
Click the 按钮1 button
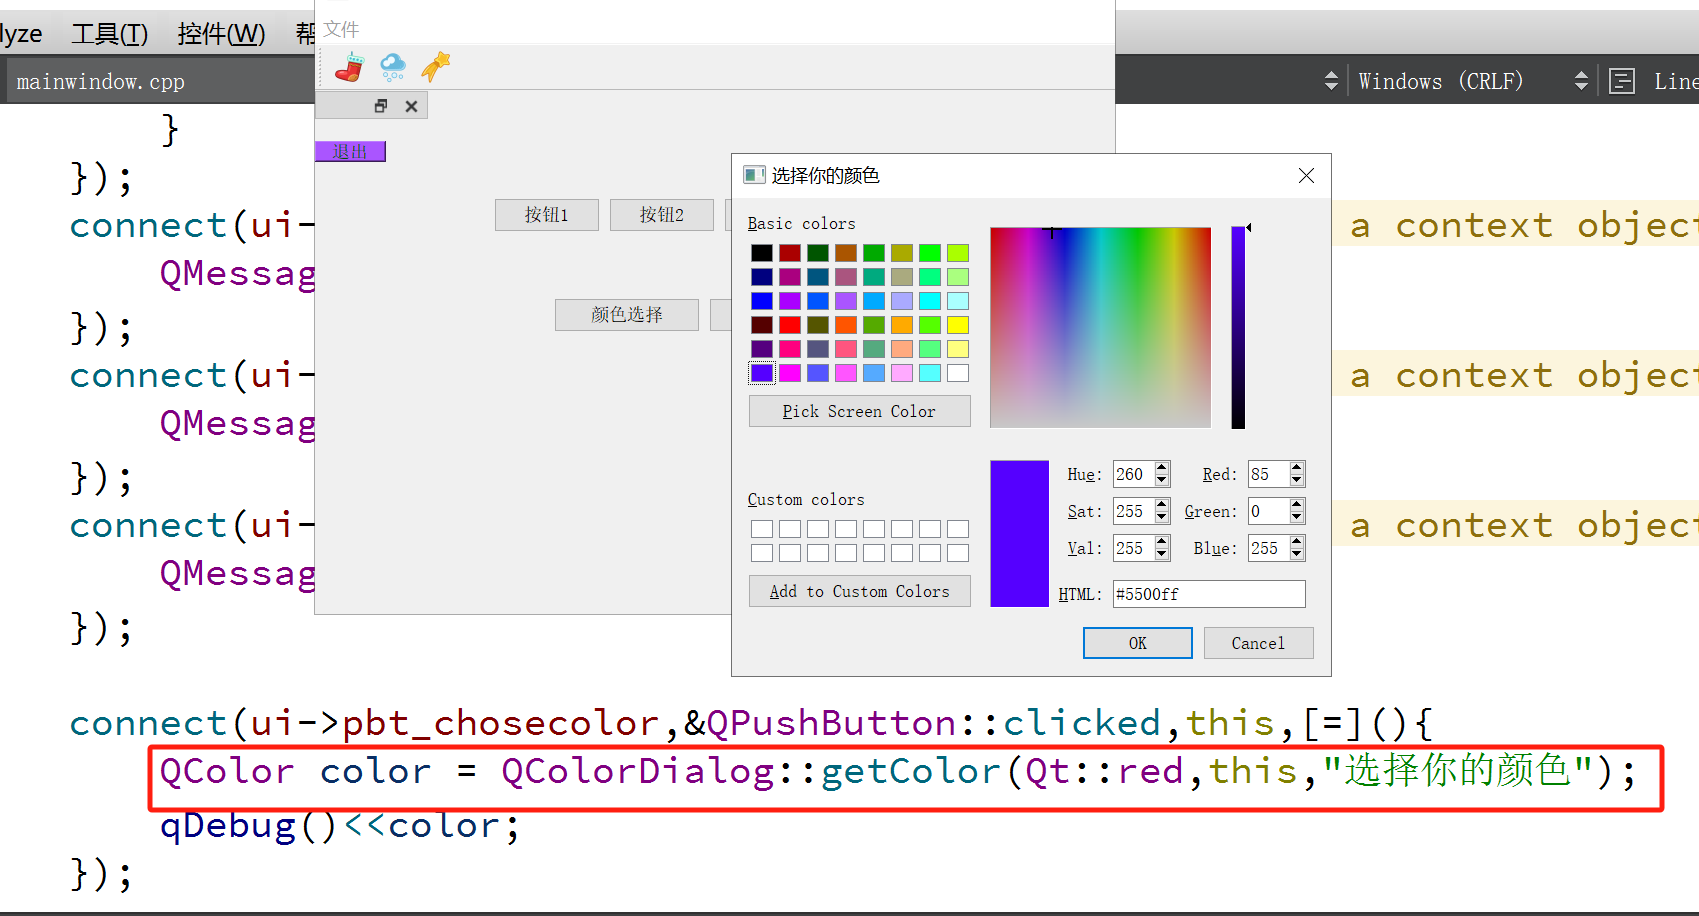(547, 215)
